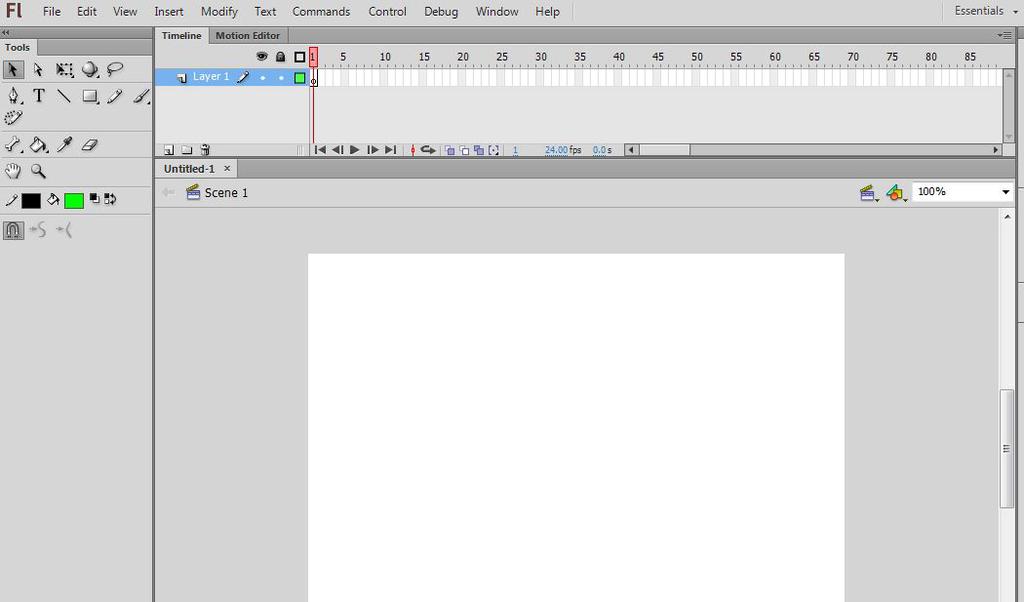Select the Rectangle tool
The height and width of the screenshot is (602, 1024).
[90, 97]
